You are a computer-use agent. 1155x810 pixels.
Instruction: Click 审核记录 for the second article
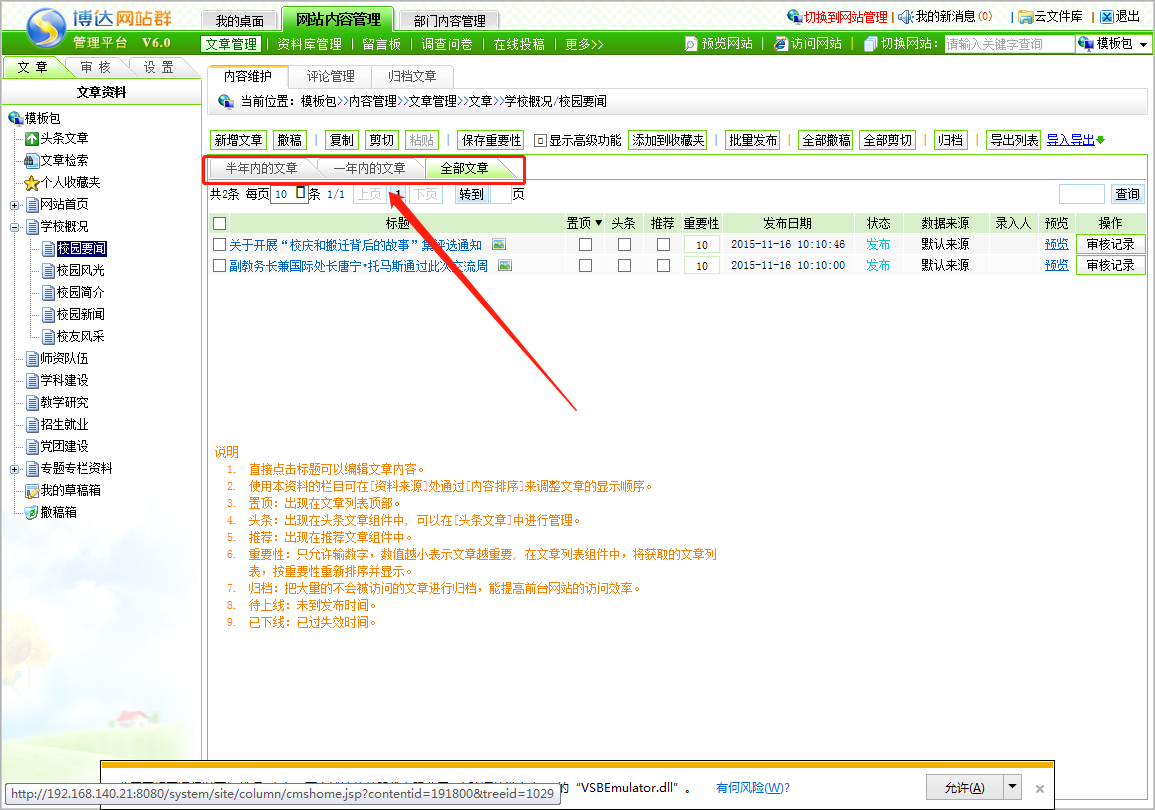1110,266
